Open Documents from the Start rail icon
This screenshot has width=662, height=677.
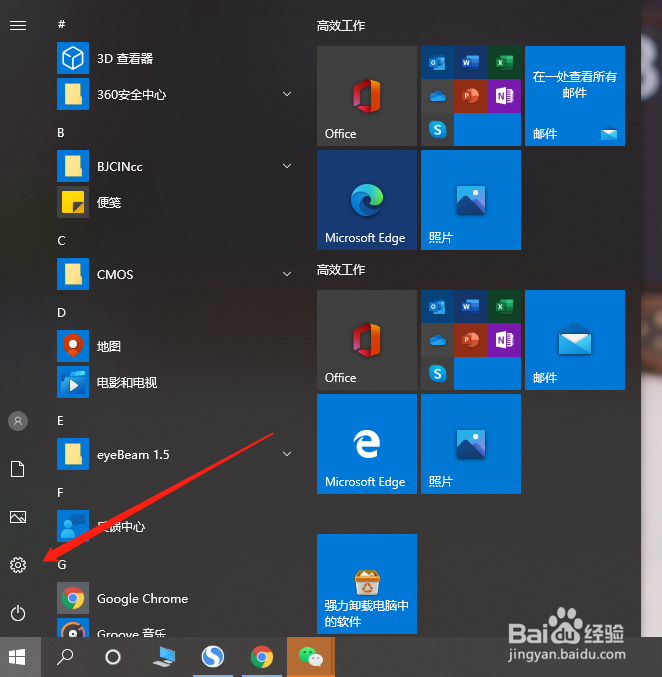click(x=18, y=469)
